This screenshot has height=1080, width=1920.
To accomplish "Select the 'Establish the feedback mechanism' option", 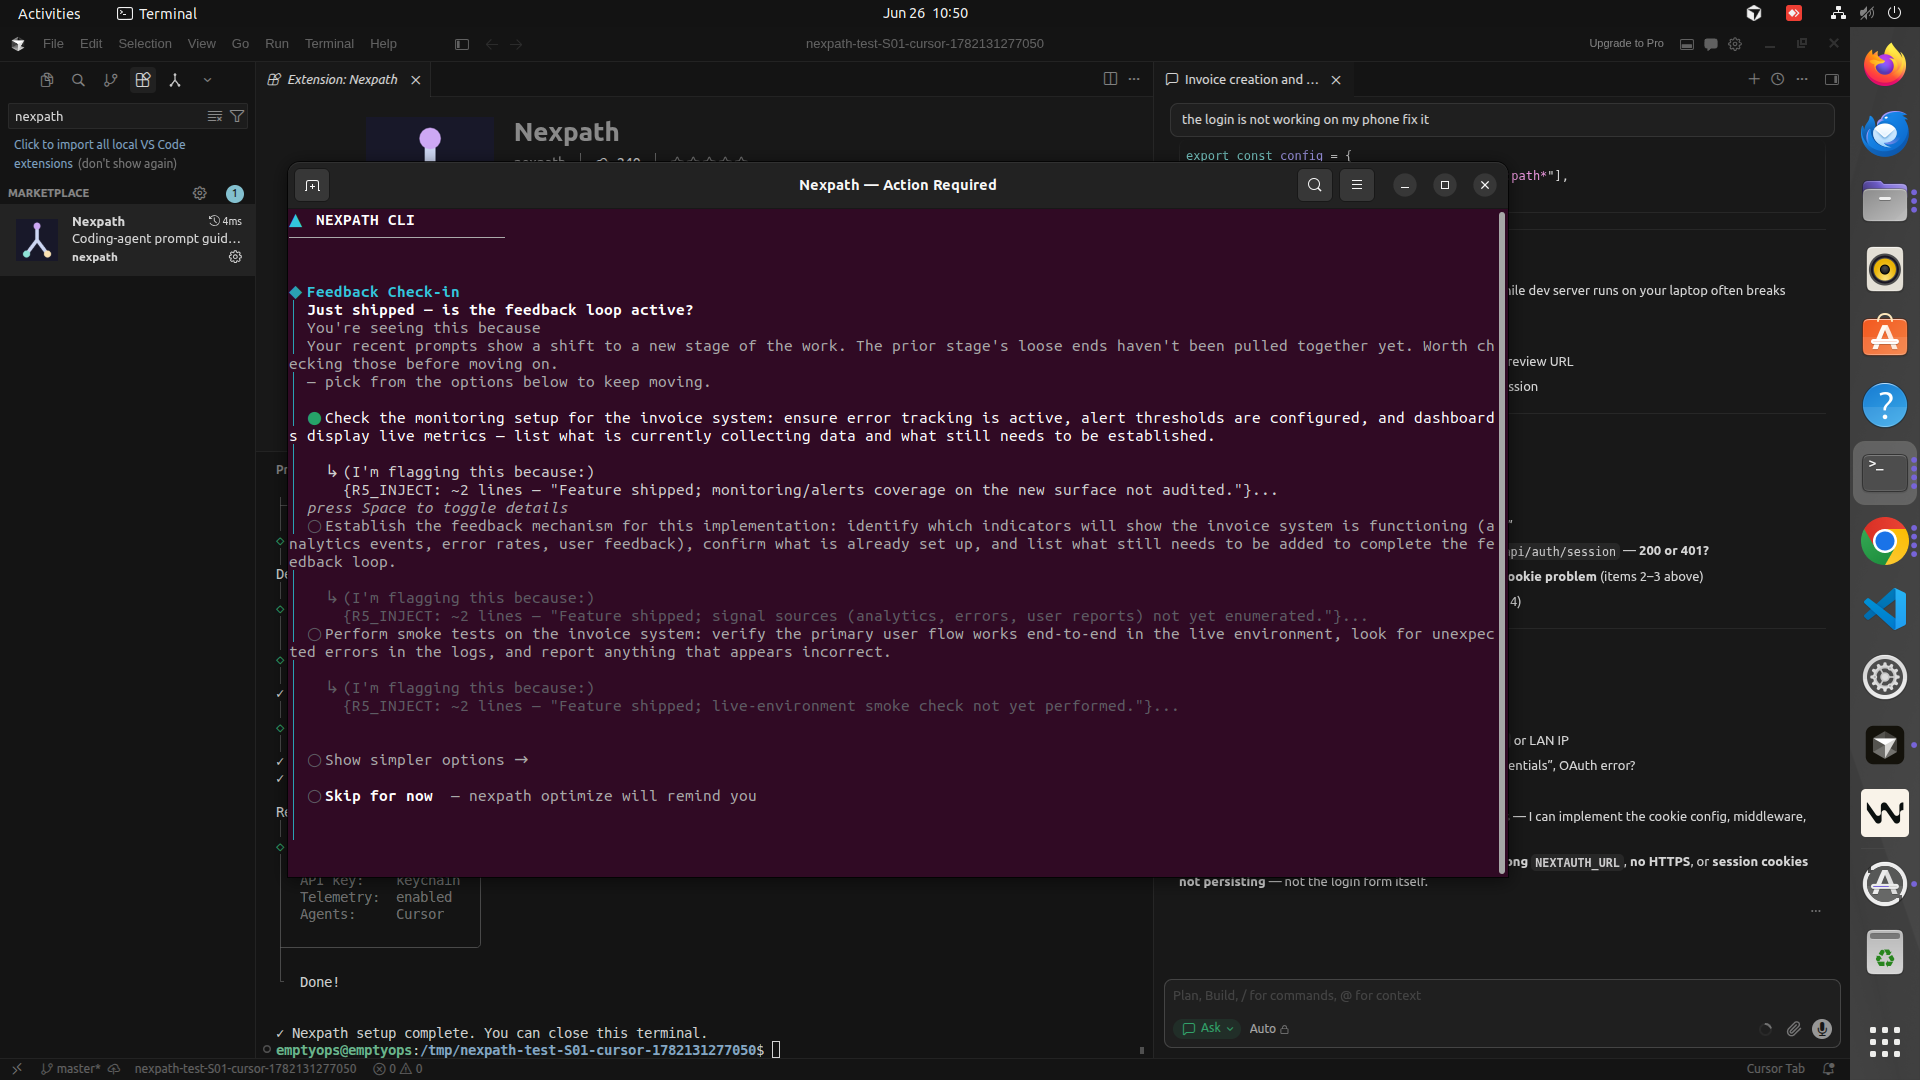I will [x=314, y=526].
